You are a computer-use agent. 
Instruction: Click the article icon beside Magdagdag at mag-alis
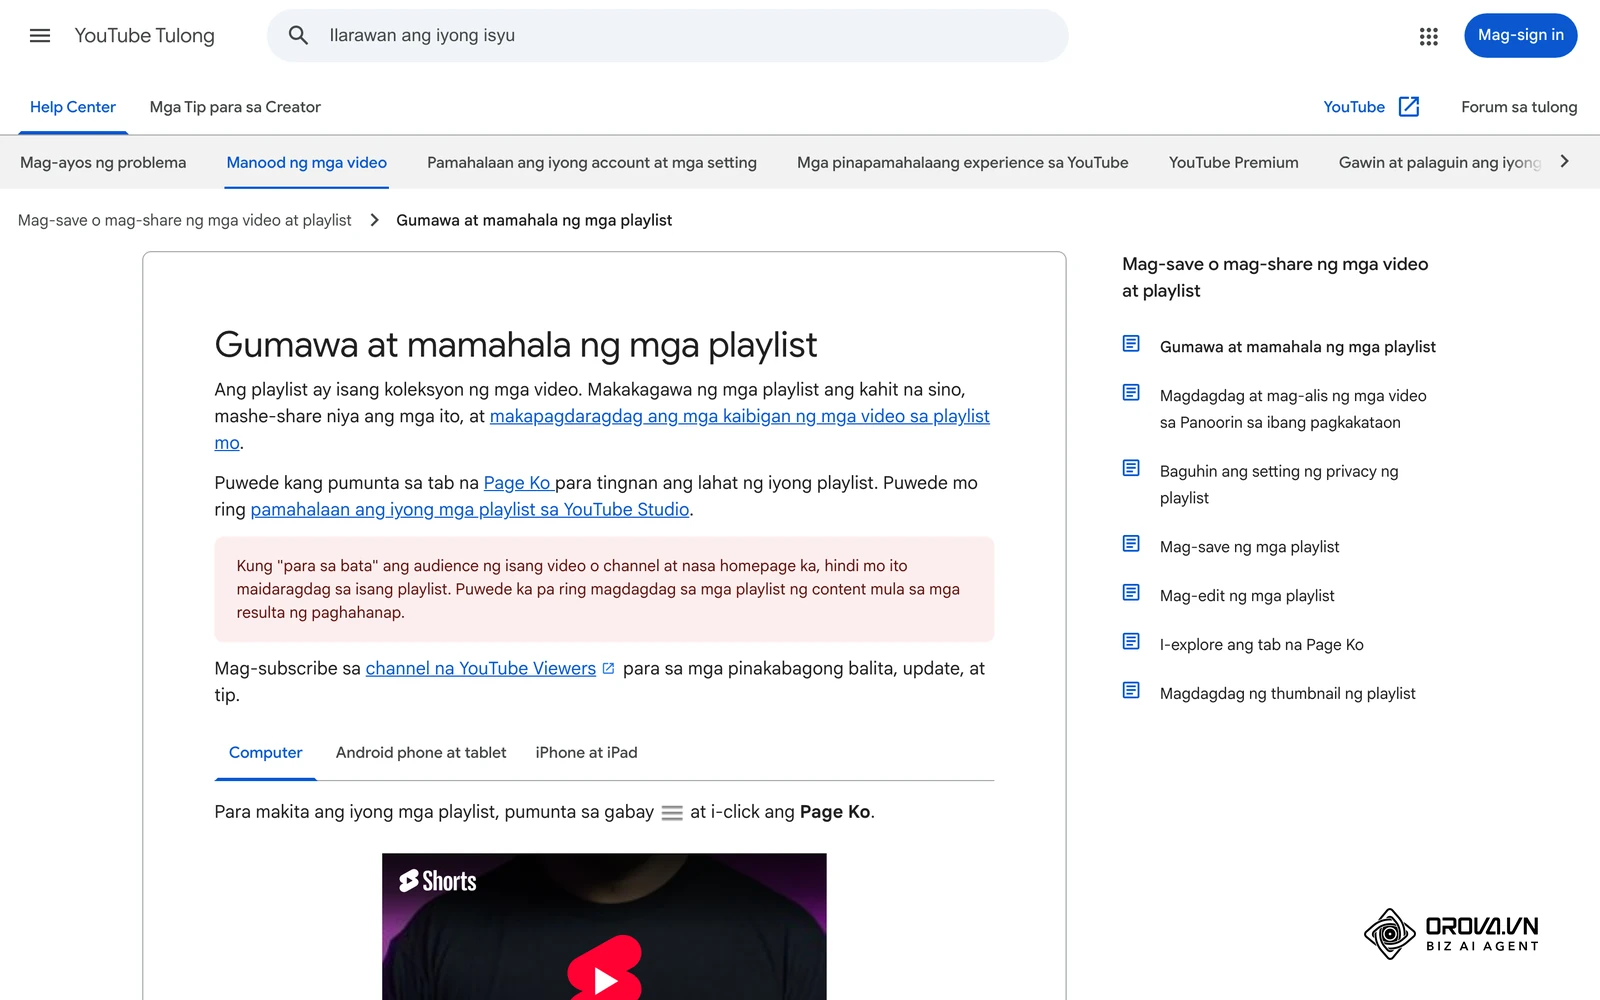point(1131,393)
